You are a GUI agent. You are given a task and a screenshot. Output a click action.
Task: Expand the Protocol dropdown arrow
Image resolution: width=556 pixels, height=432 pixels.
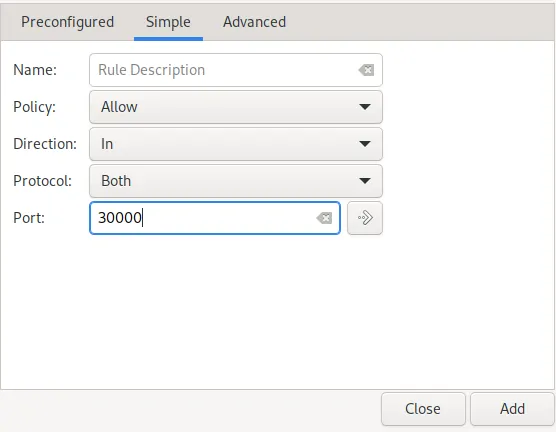click(x=365, y=181)
